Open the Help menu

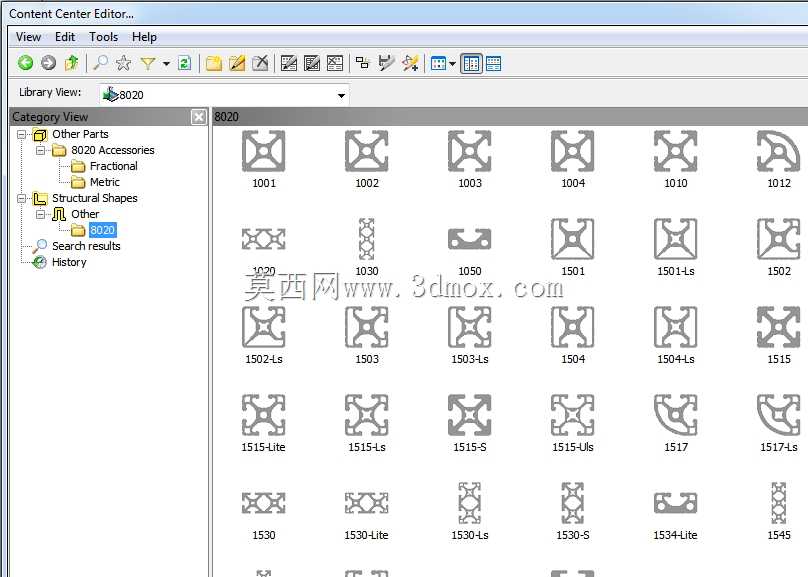pyautogui.click(x=144, y=37)
